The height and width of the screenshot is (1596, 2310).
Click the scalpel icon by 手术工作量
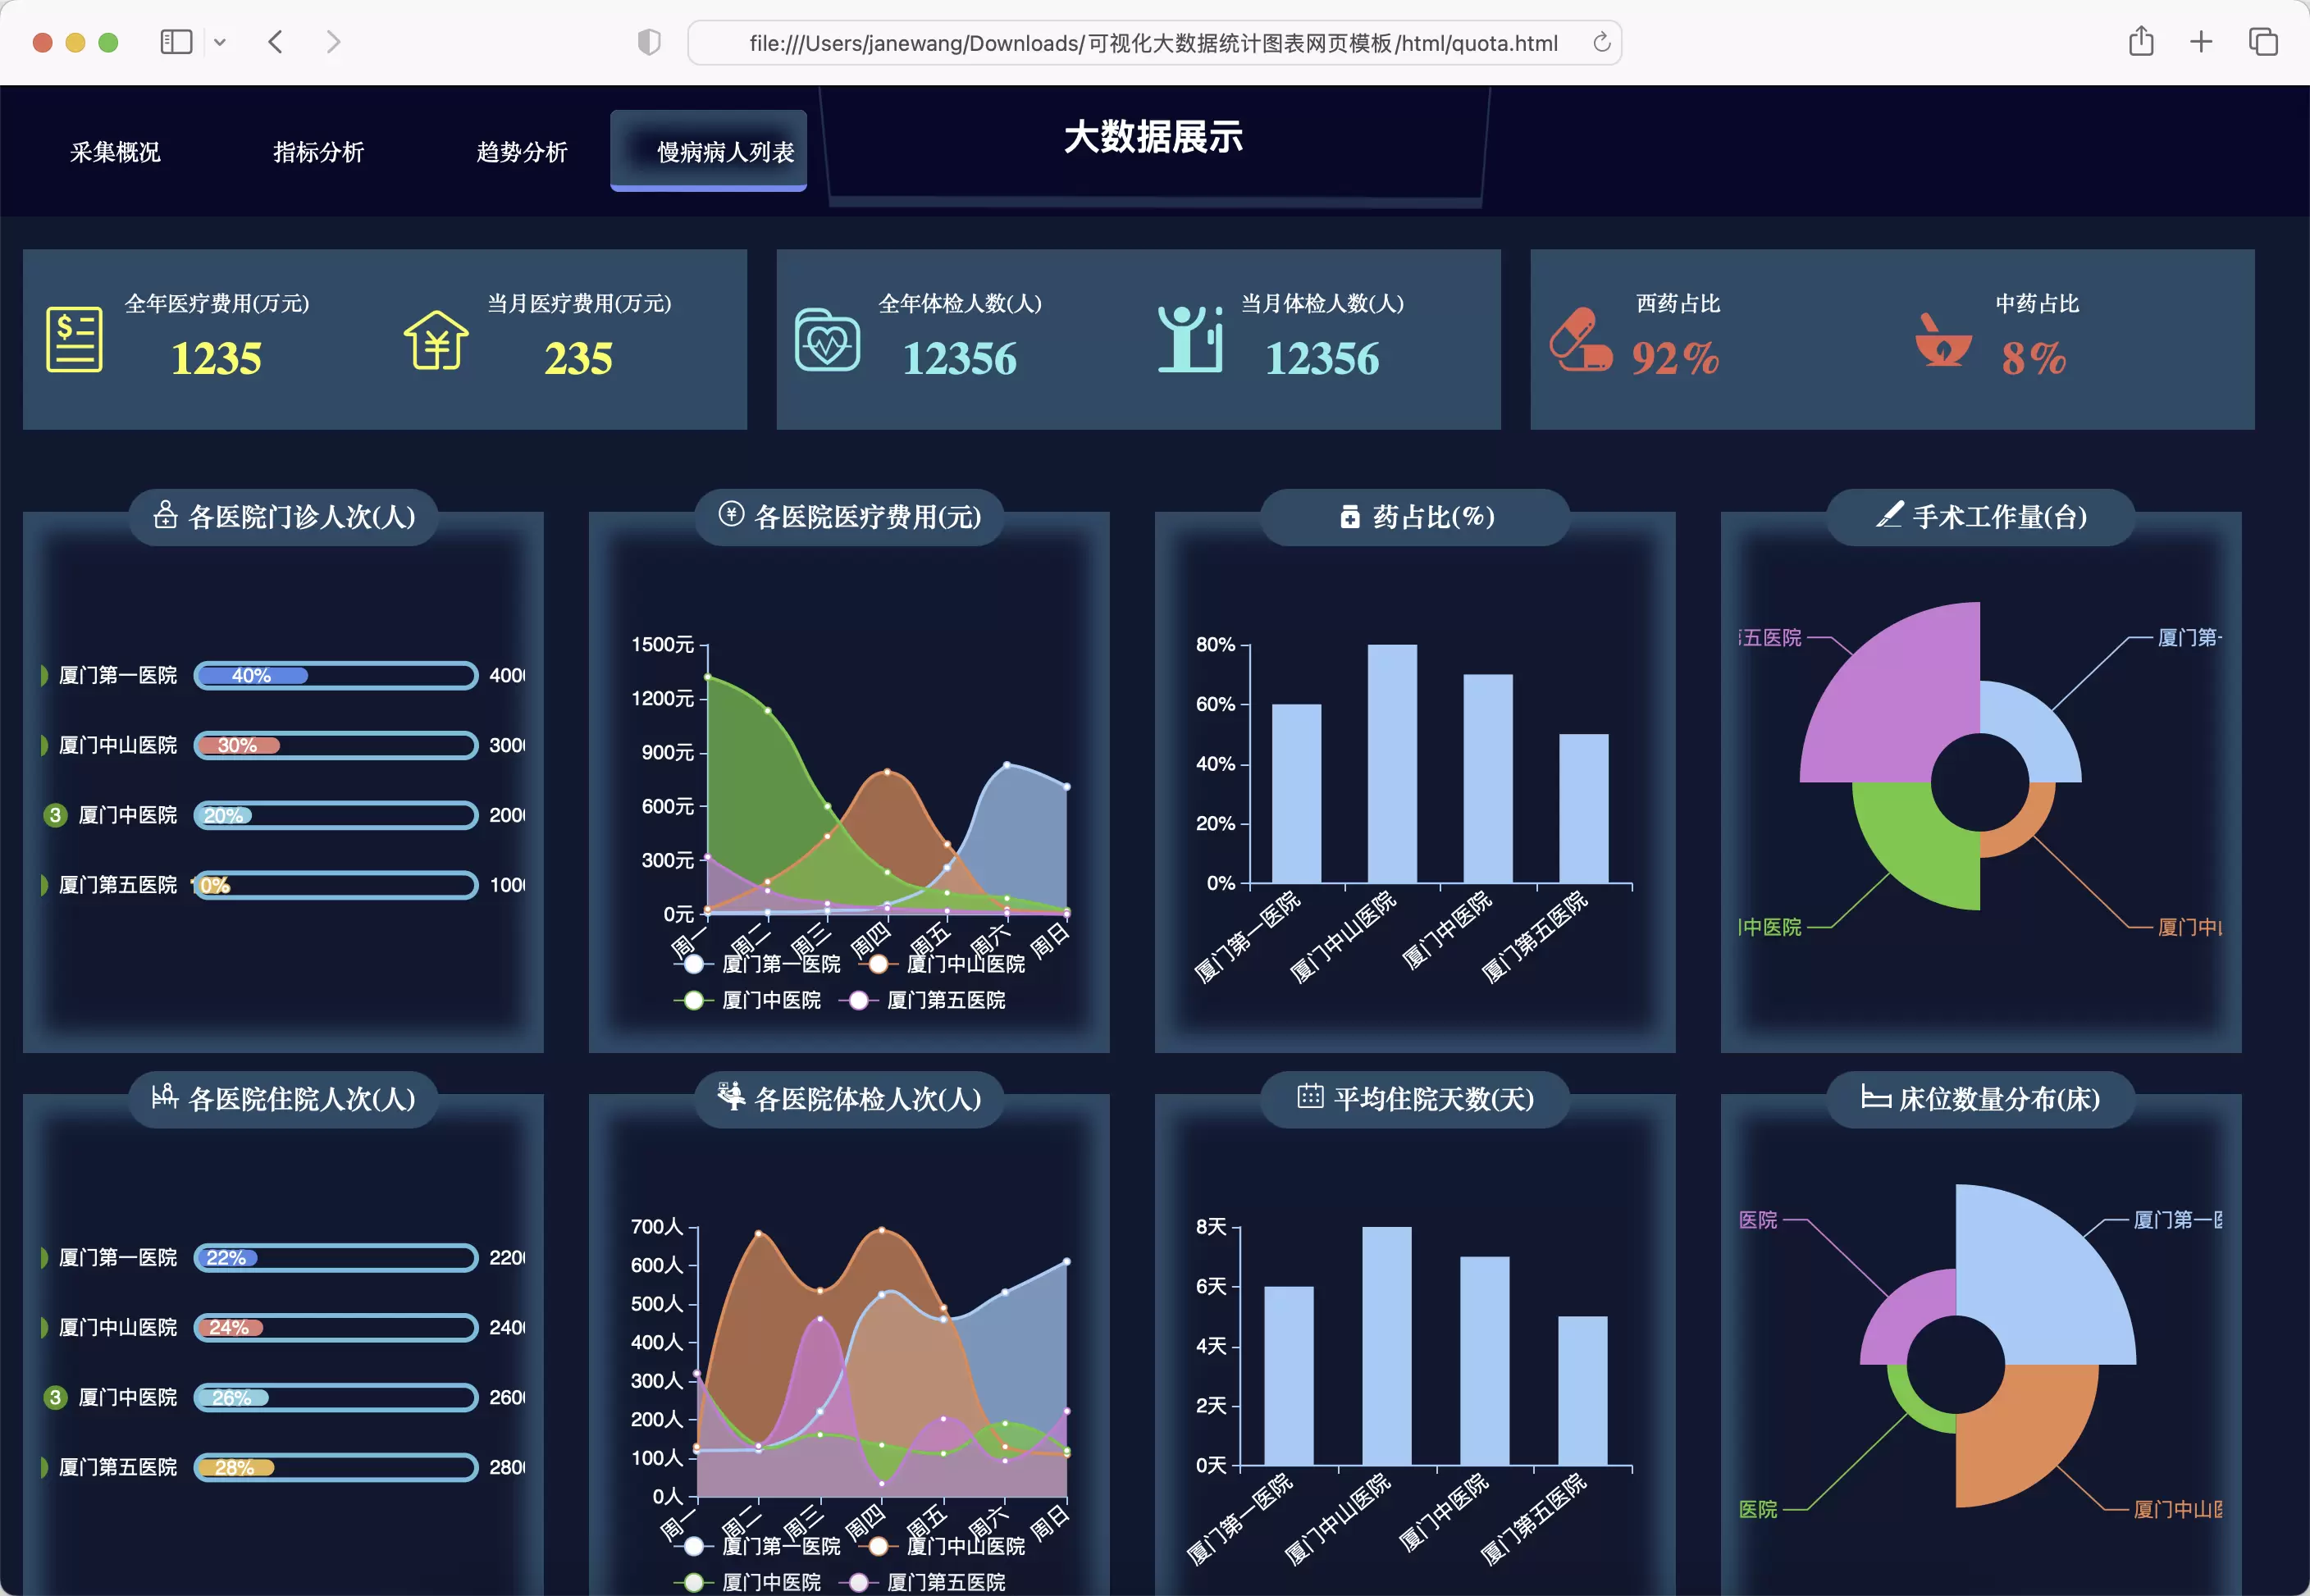click(1889, 514)
